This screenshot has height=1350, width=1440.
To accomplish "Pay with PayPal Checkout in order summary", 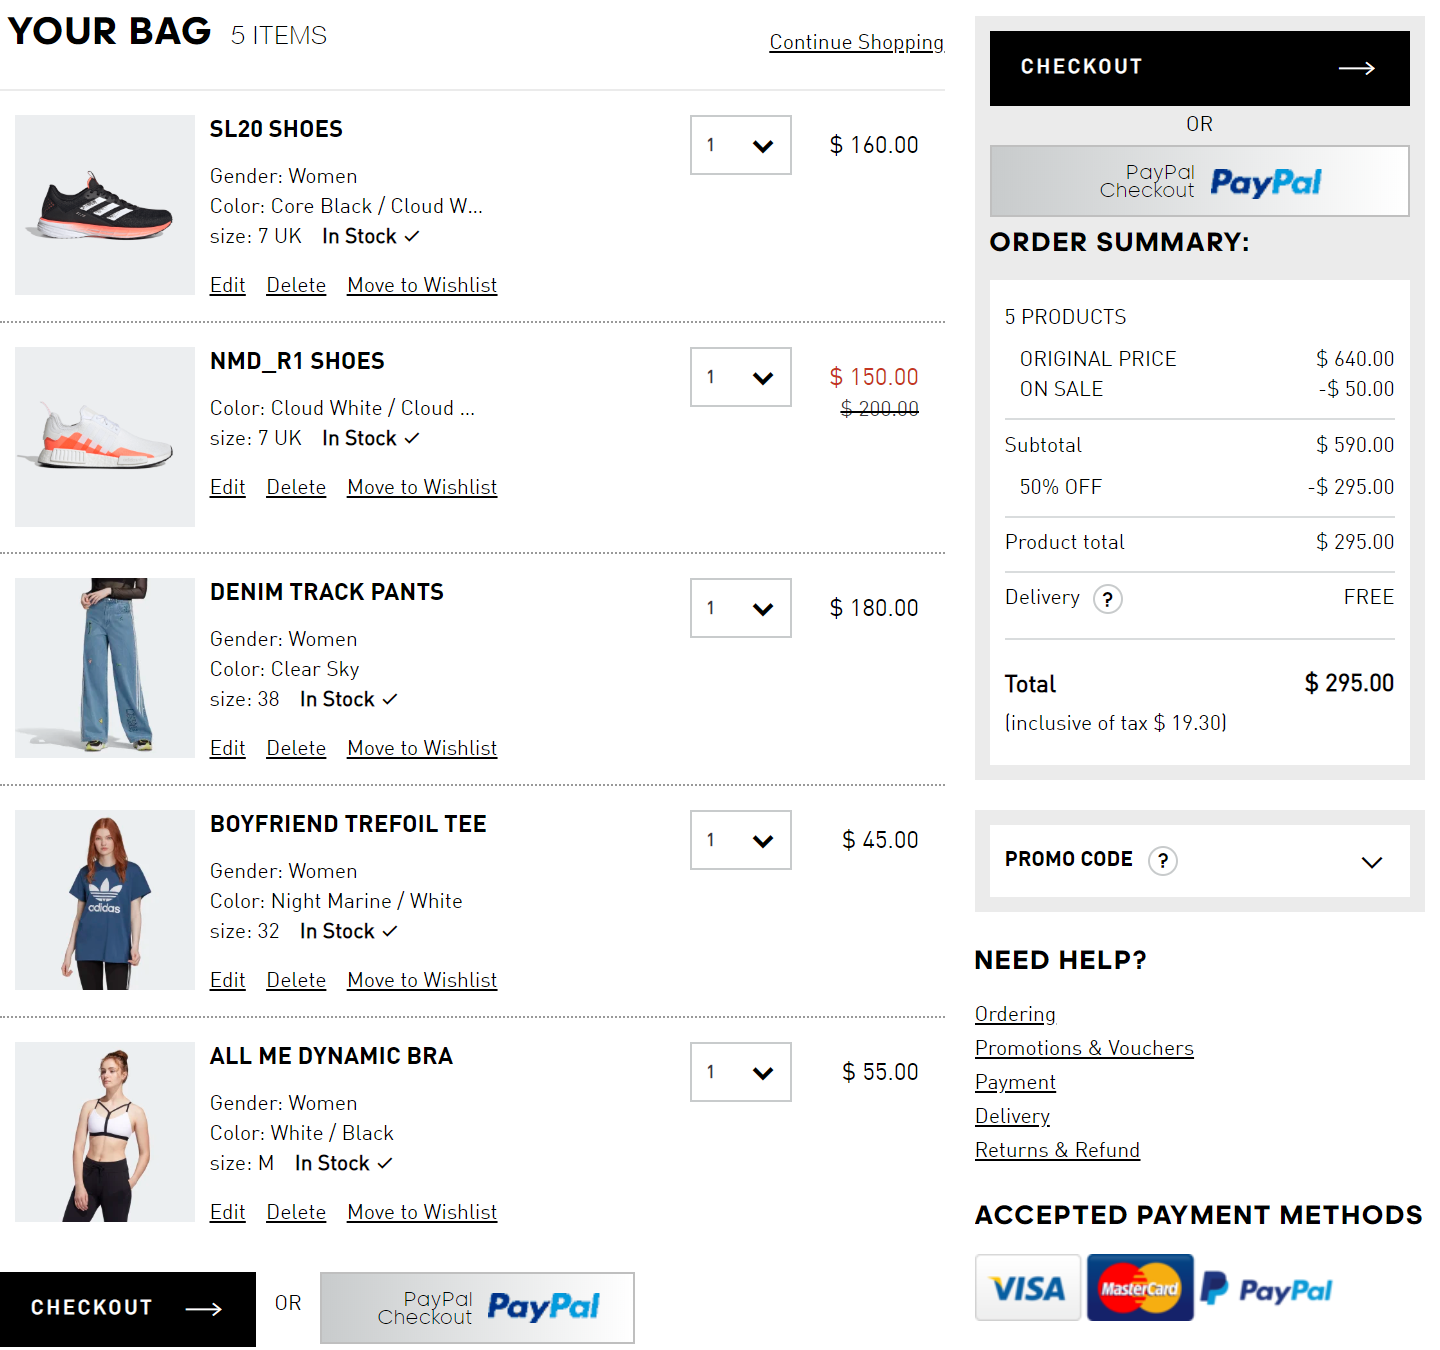I will coord(1199,181).
